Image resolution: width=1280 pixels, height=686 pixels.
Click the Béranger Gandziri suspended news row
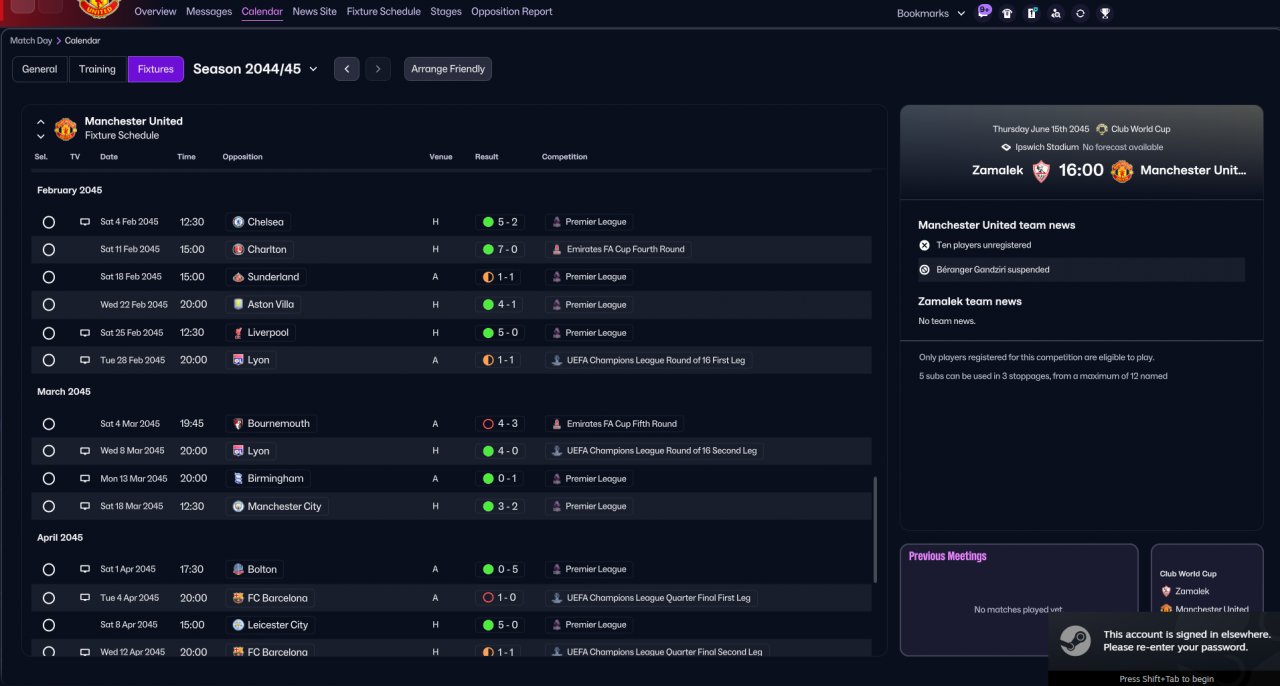coord(1081,270)
